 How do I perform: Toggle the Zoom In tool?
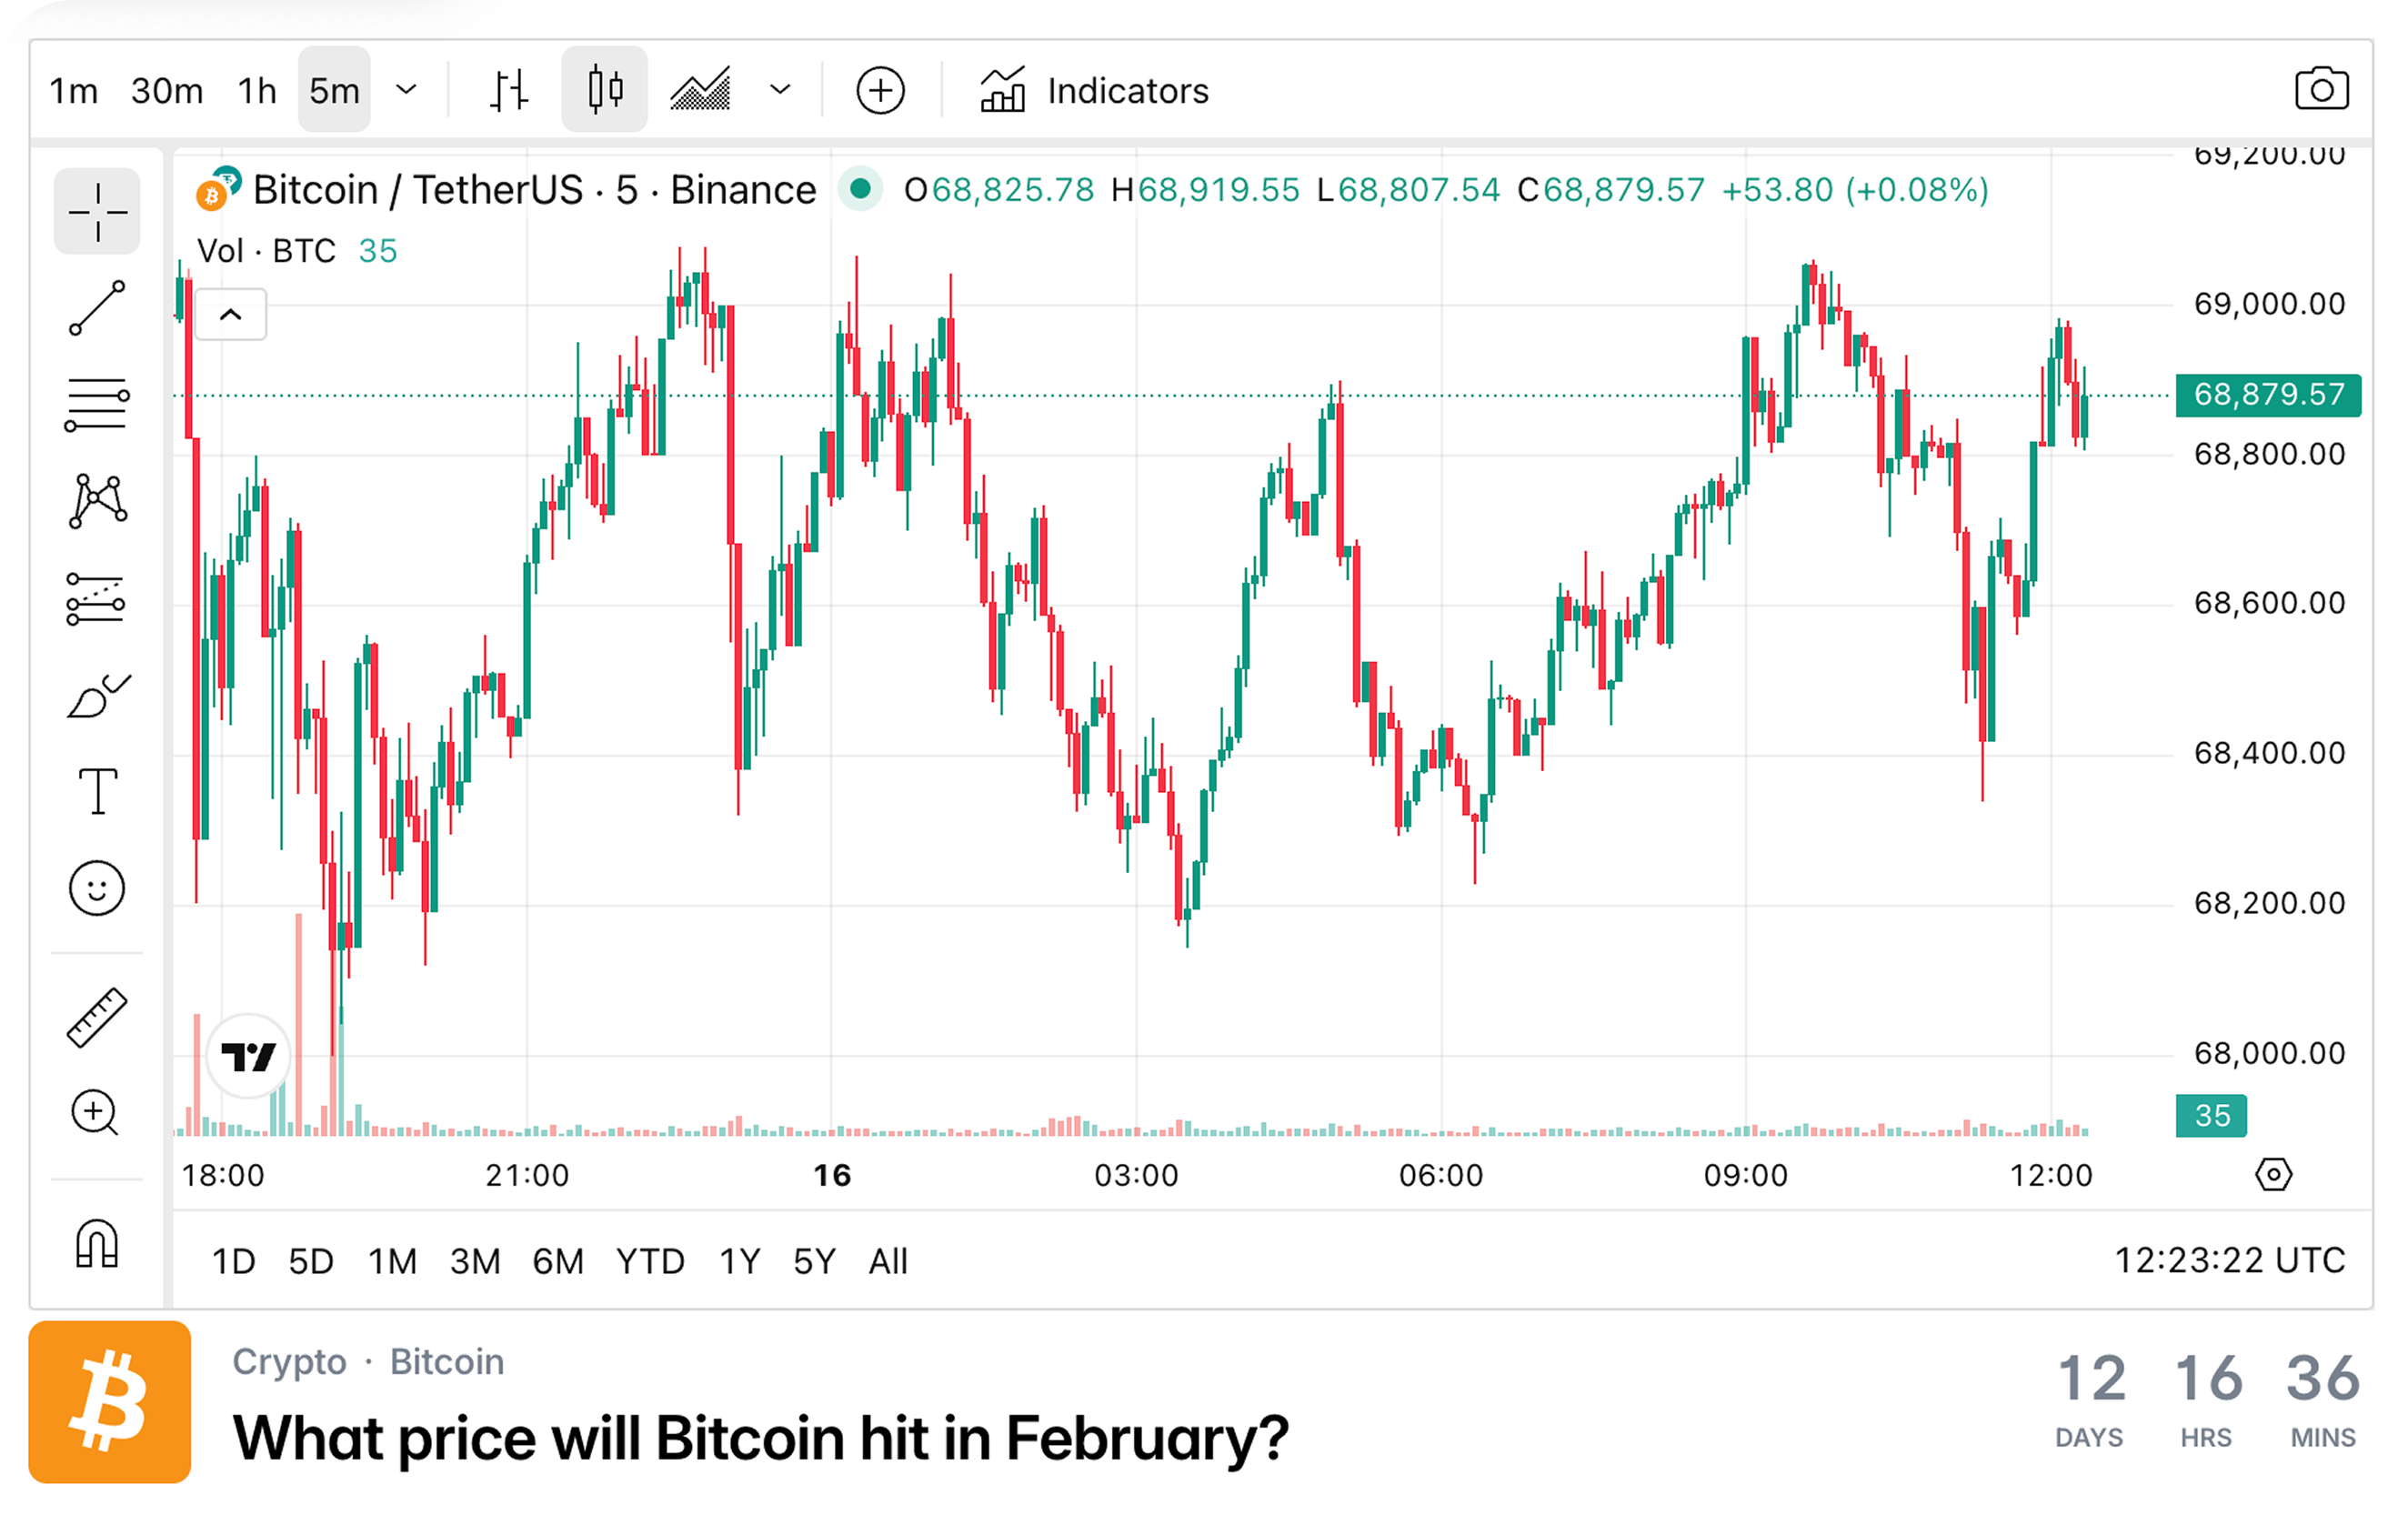[x=97, y=1113]
